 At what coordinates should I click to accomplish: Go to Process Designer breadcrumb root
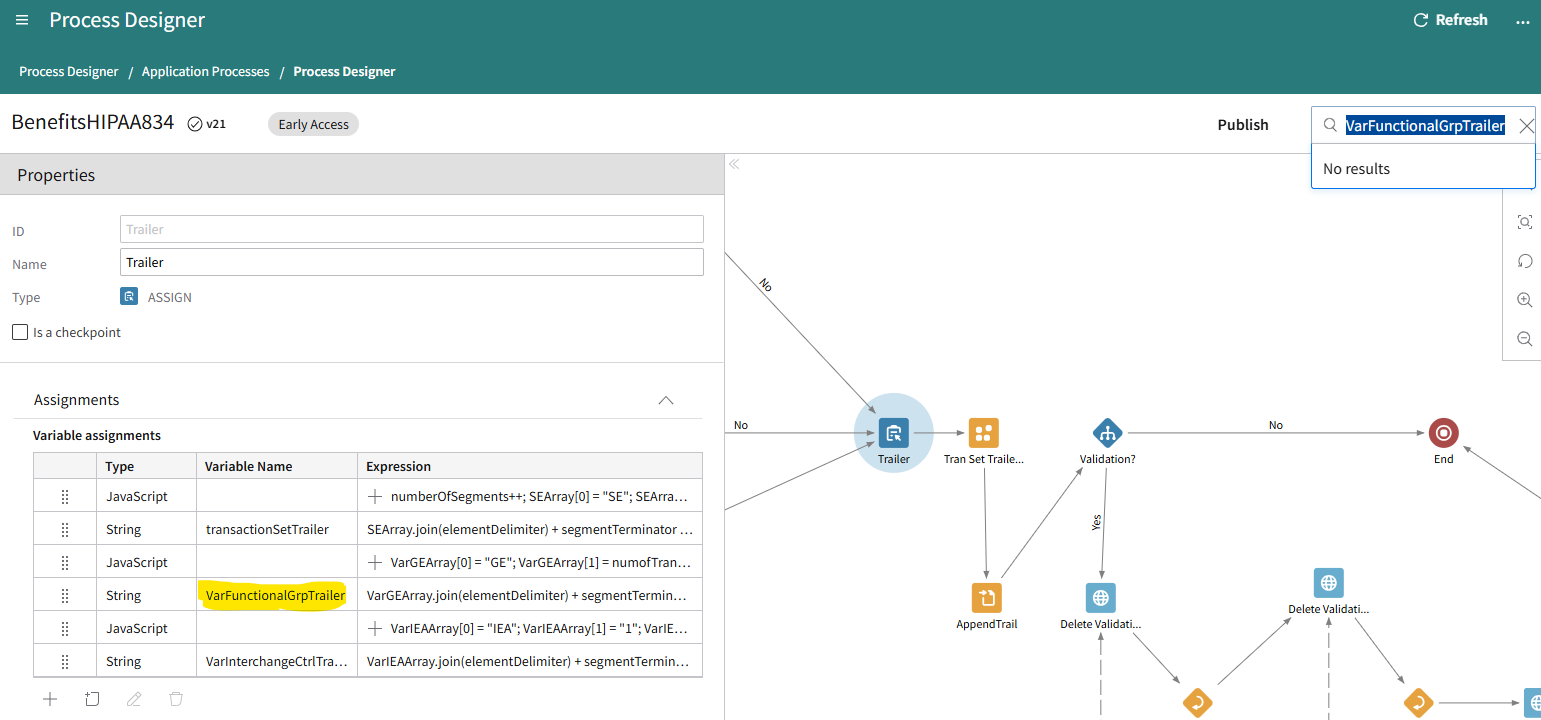(x=69, y=72)
